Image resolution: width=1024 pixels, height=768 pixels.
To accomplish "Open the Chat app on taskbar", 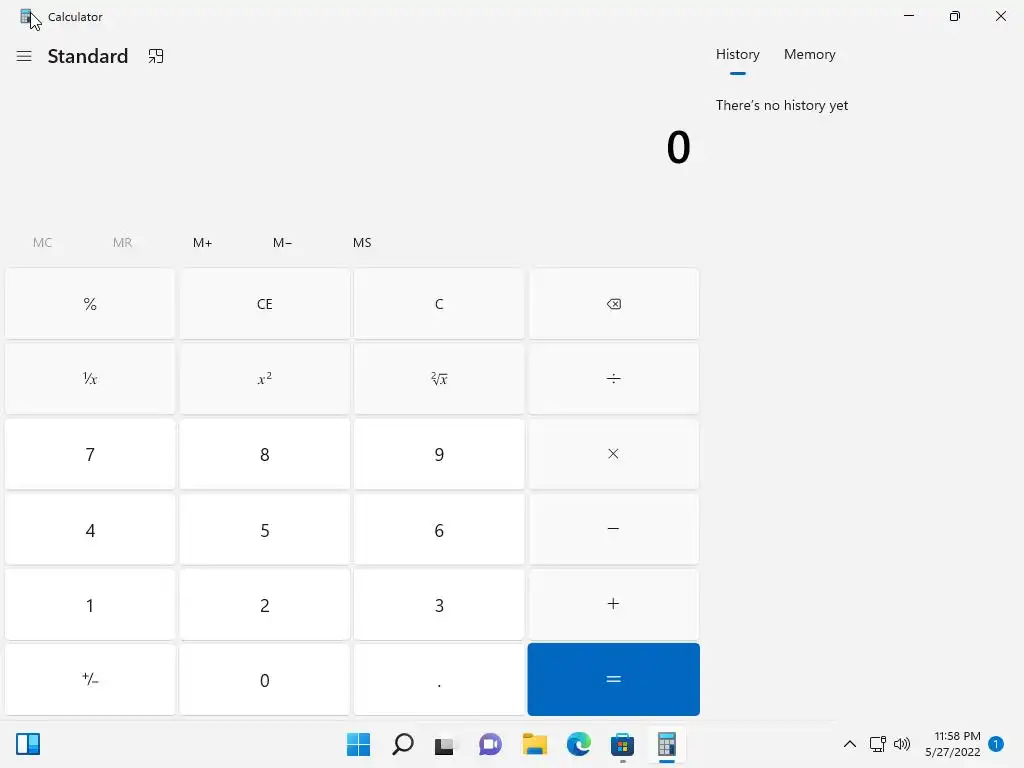I will [490, 744].
